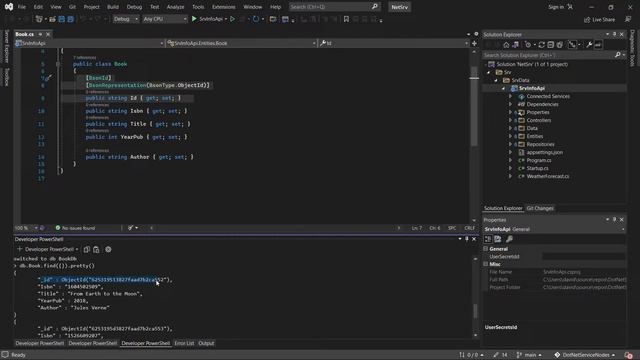This screenshot has height=360, width=640.
Task: Click the terminal Paste icon
Action: (x=96, y=249)
